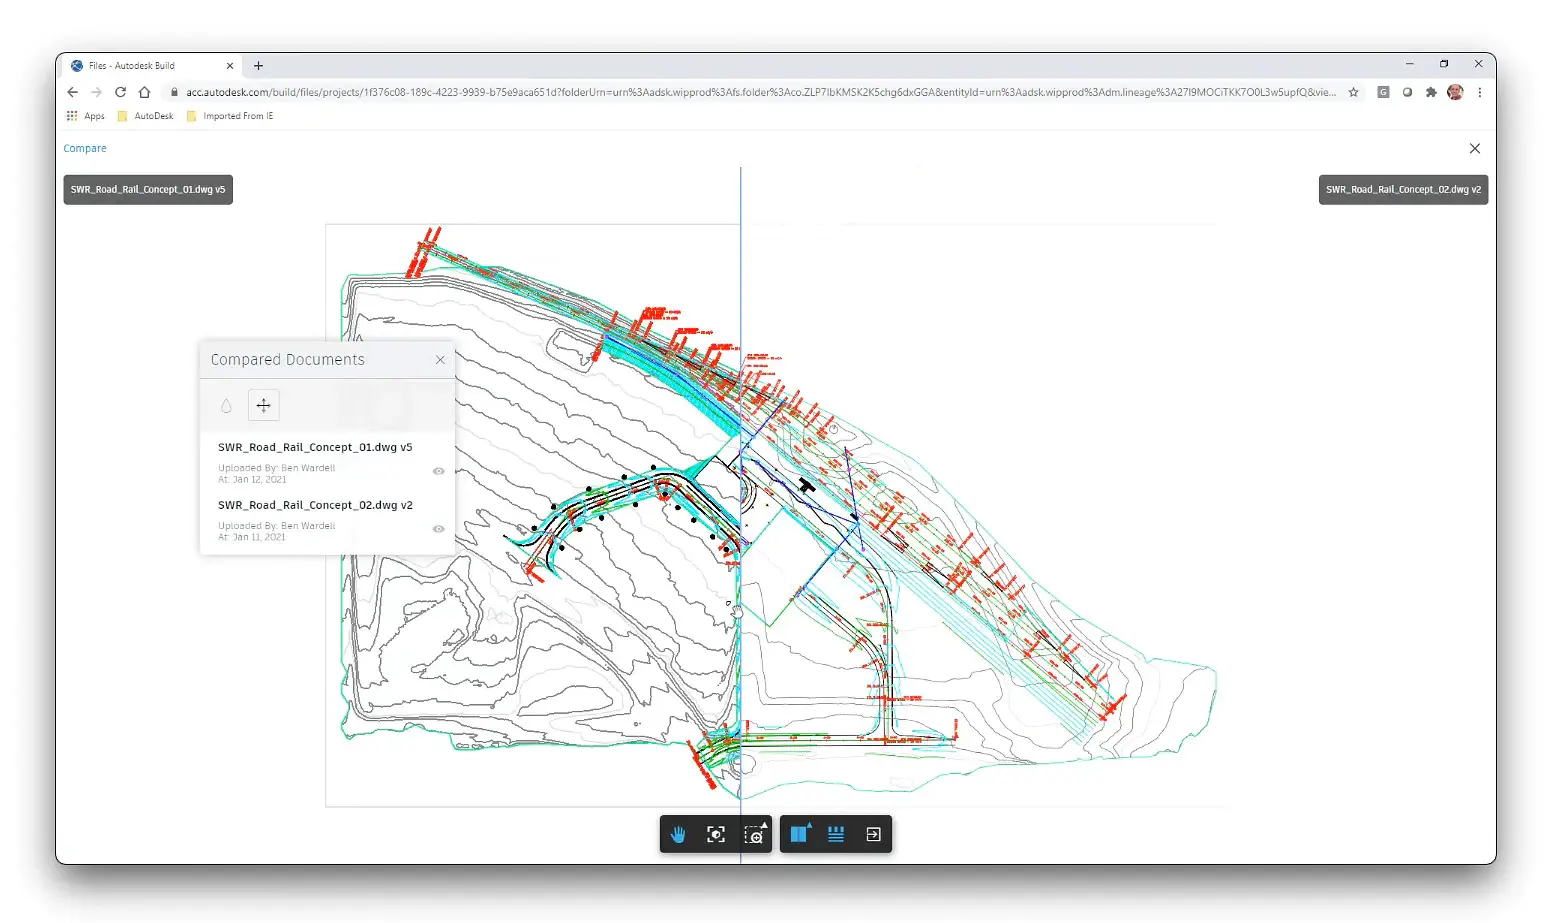The height and width of the screenshot is (923, 1552).
Task: Expand the Compare mode options arrow
Action: point(809,825)
